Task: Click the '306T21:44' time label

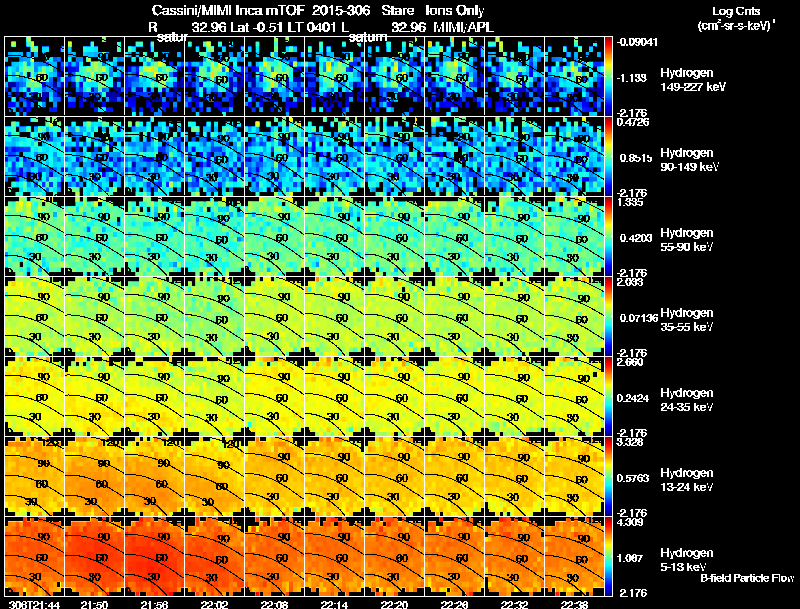Action: coord(34,604)
